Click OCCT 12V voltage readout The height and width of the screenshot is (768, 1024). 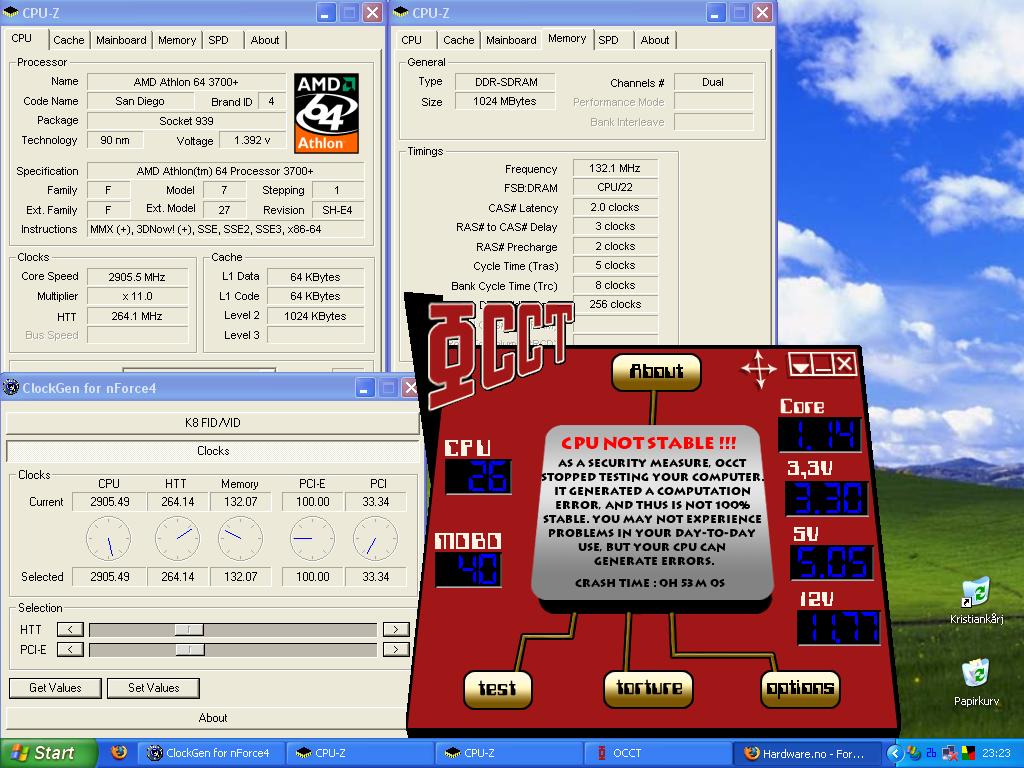tap(839, 628)
